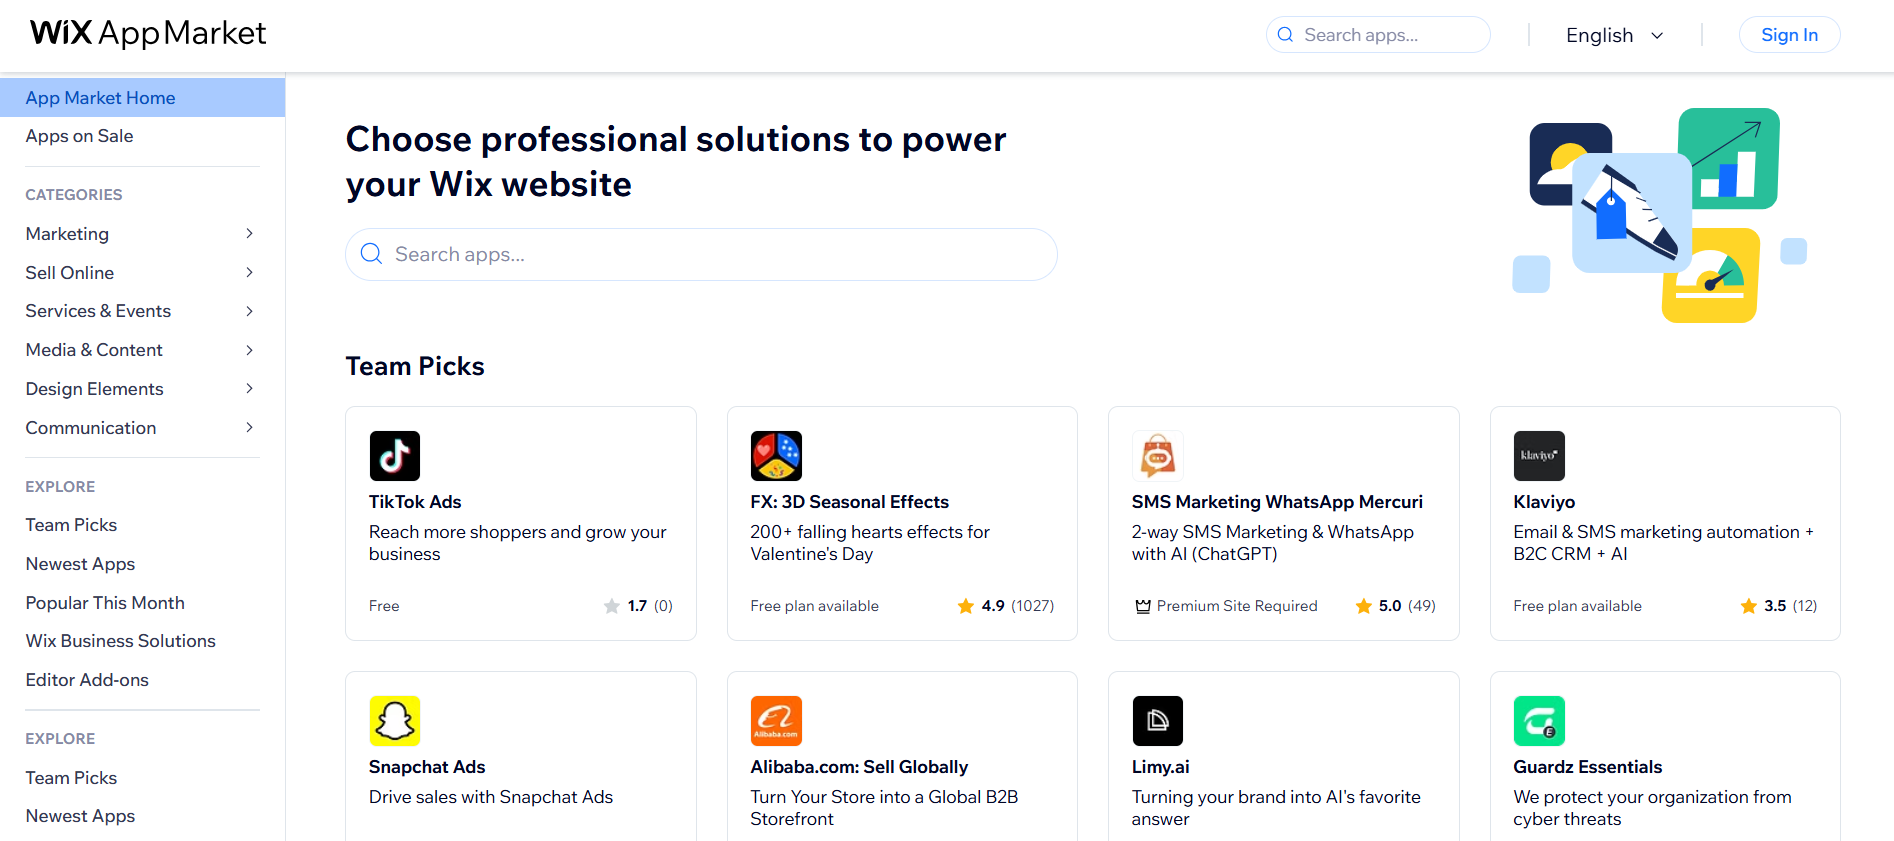The height and width of the screenshot is (841, 1894).
Task: Open the Alibaba.com app icon
Action: pyautogui.click(x=776, y=721)
